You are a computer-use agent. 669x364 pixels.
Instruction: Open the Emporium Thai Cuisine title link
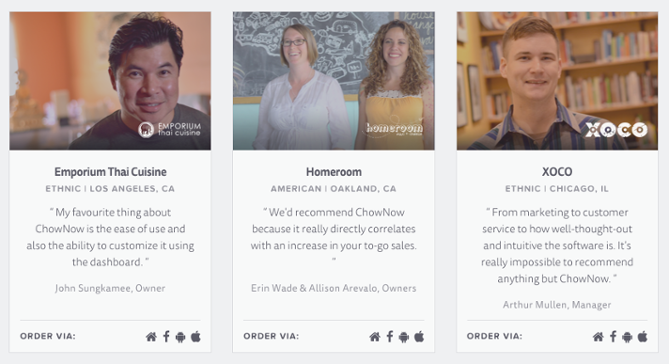point(110,172)
